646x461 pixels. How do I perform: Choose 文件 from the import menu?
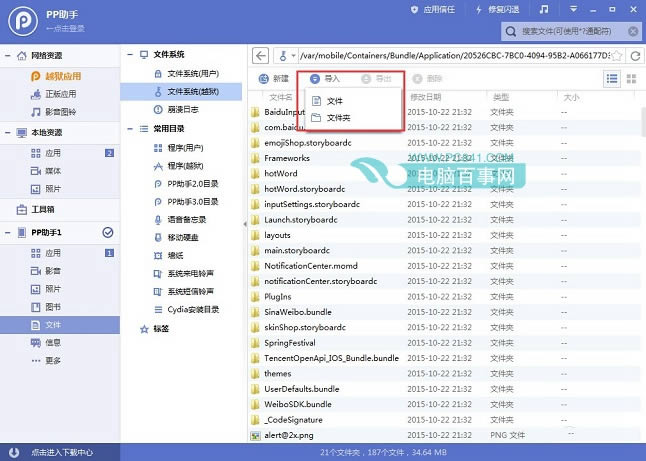click(x=354, y=101)
